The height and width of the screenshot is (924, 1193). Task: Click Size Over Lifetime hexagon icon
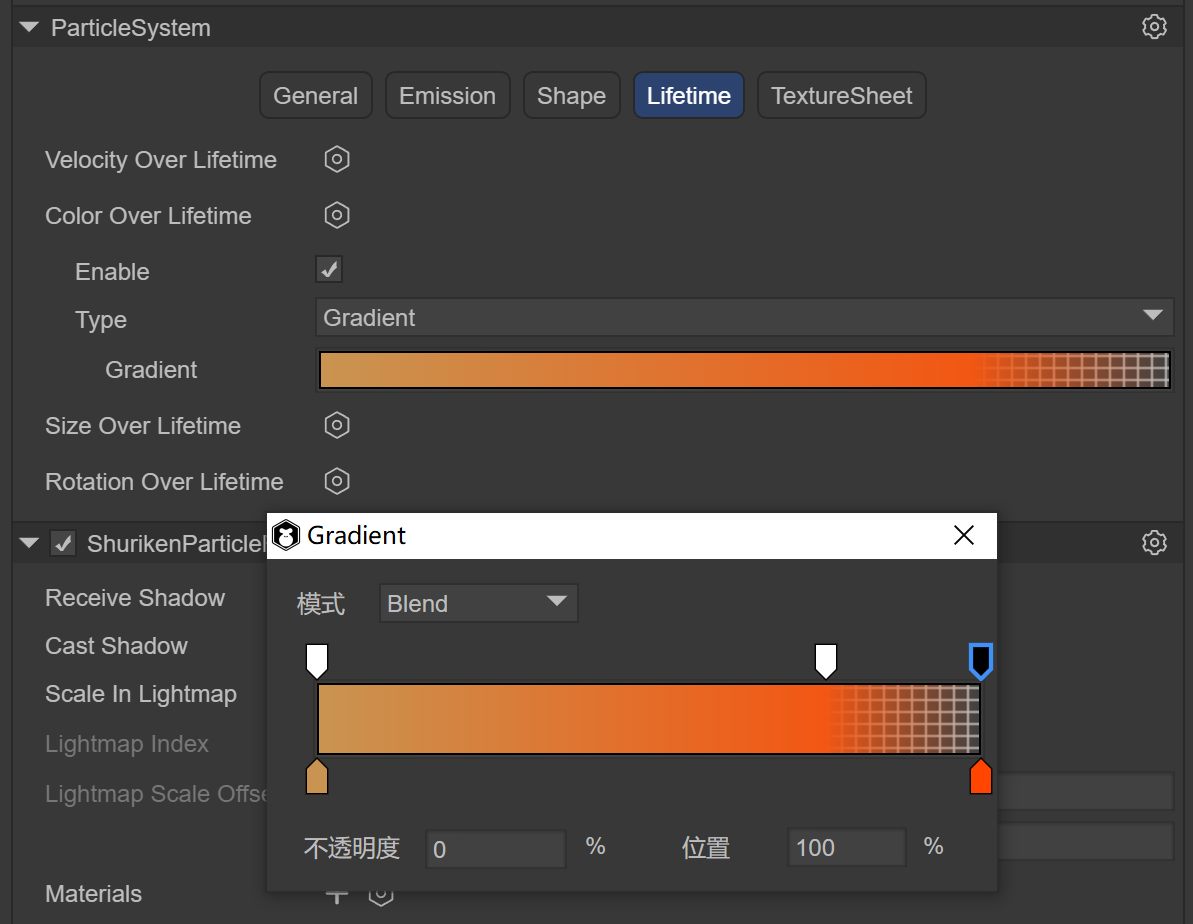pyautogui.click(x=337, y=425)
